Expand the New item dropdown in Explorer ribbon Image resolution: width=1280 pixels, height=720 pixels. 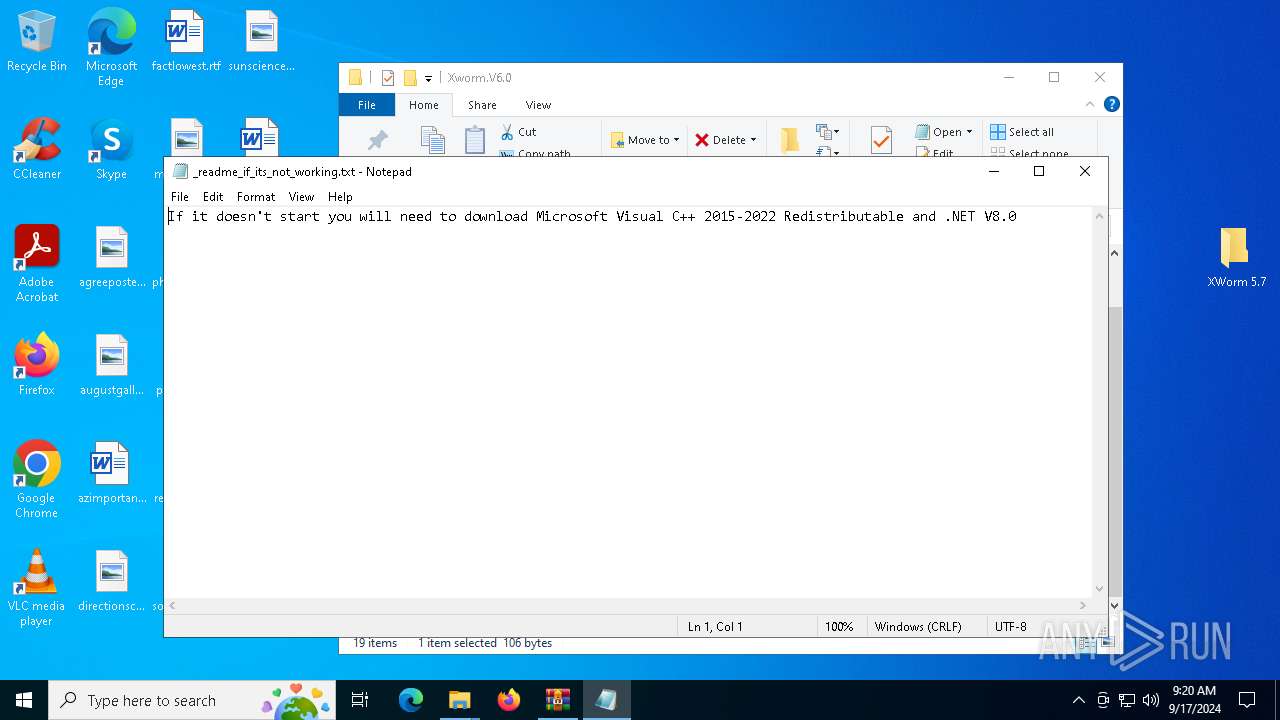pyautogui.click(x=826, y=132)
